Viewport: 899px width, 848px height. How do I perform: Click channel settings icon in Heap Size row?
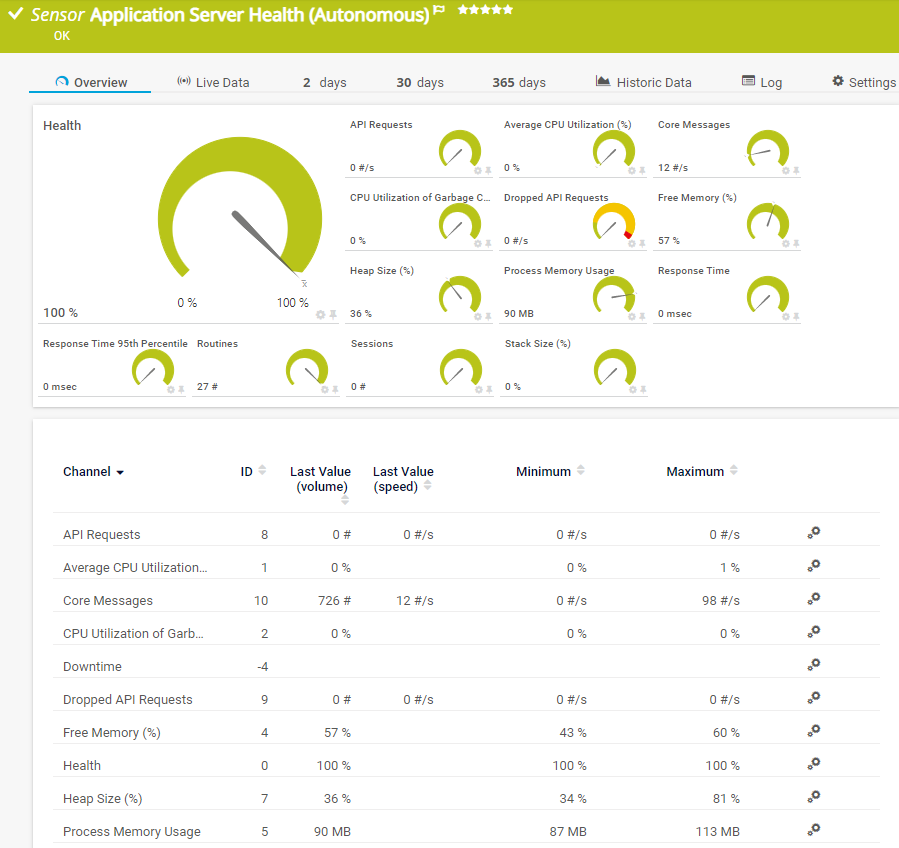(x=814, y=797)
